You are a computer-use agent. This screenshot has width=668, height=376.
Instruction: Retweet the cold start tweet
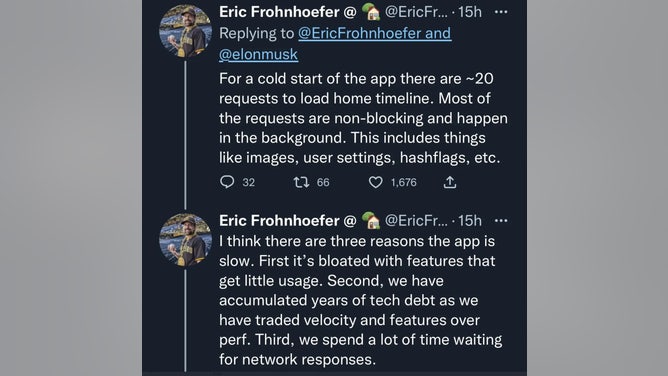(x=302, y=182)
